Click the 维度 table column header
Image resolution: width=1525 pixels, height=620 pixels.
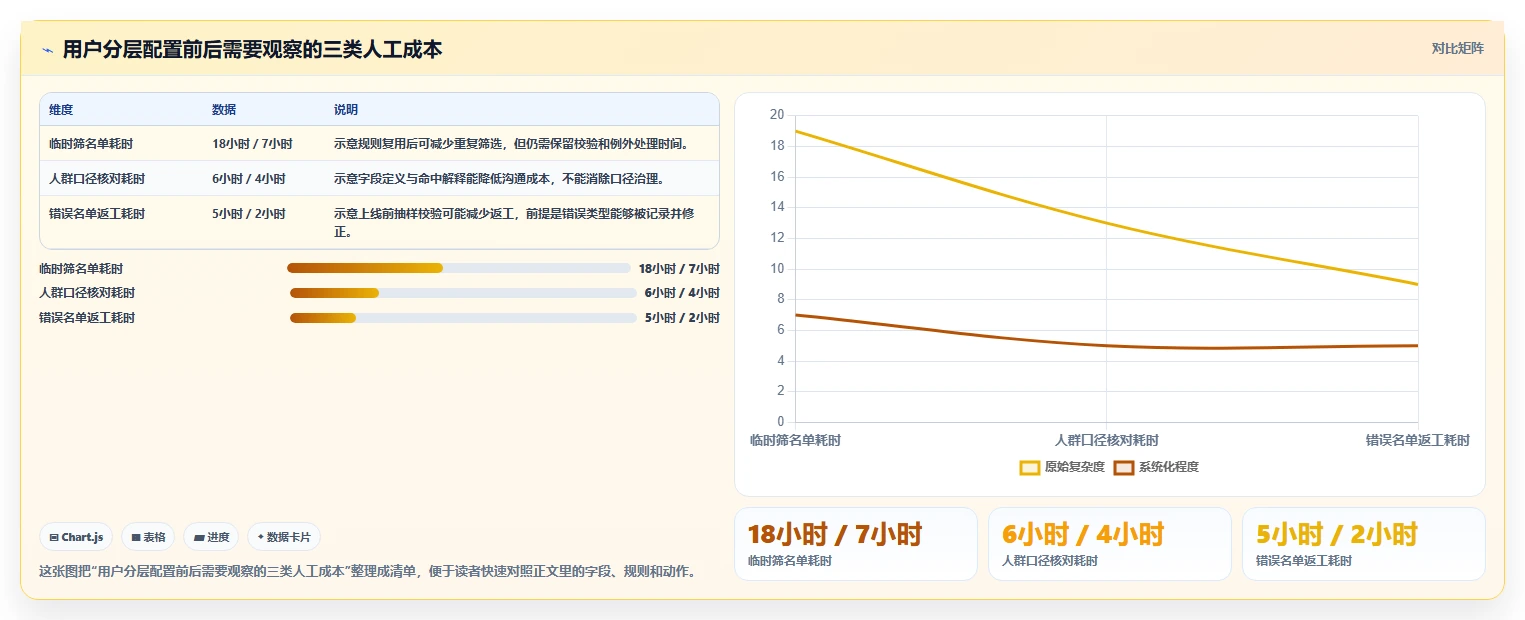click(61, 110)
